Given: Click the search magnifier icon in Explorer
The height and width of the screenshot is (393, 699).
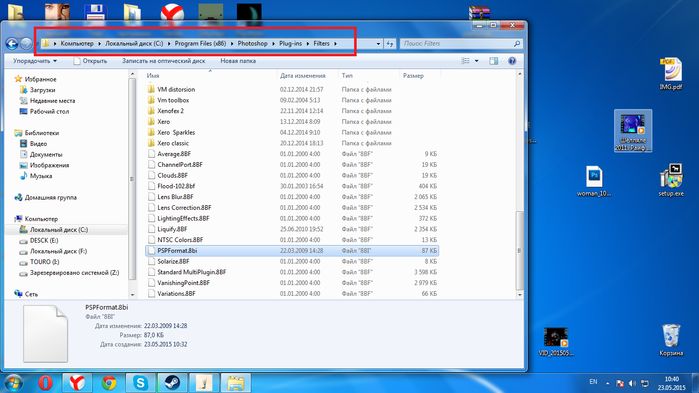Looking at the screenshot, I should (x=517, y=44).
